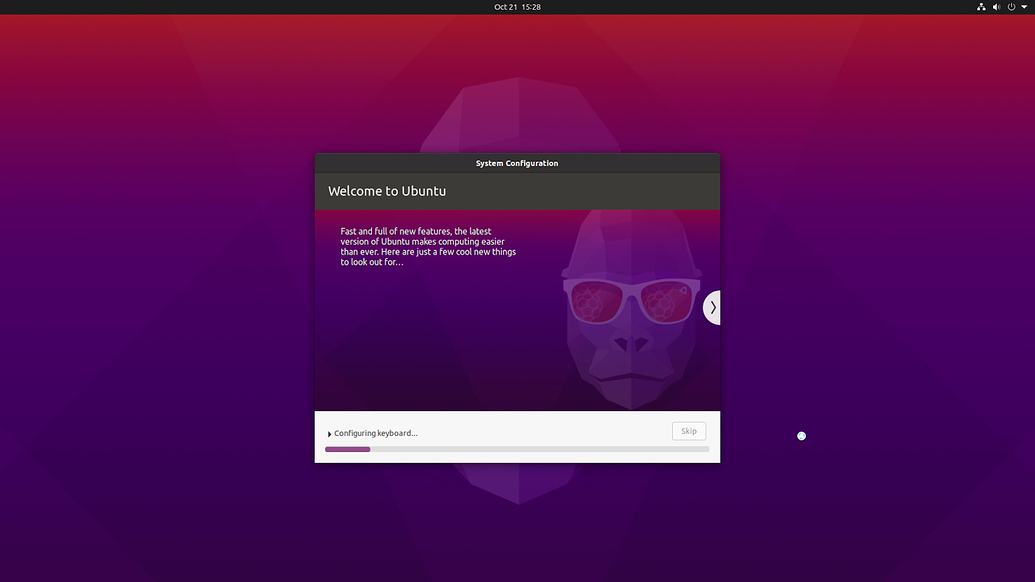Click the gray unfilled part of progress bar
The height and width of the screenshot is (582, 1035).
click(540, 450)
